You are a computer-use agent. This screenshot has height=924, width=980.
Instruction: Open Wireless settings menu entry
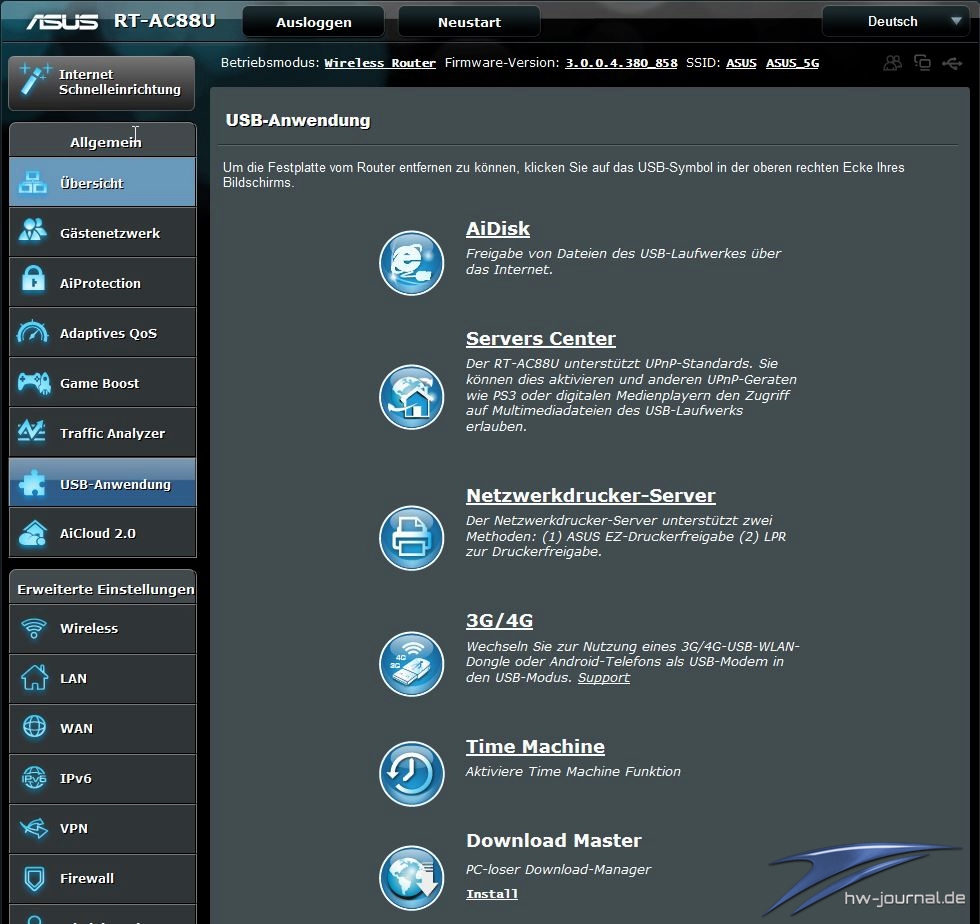102,628
